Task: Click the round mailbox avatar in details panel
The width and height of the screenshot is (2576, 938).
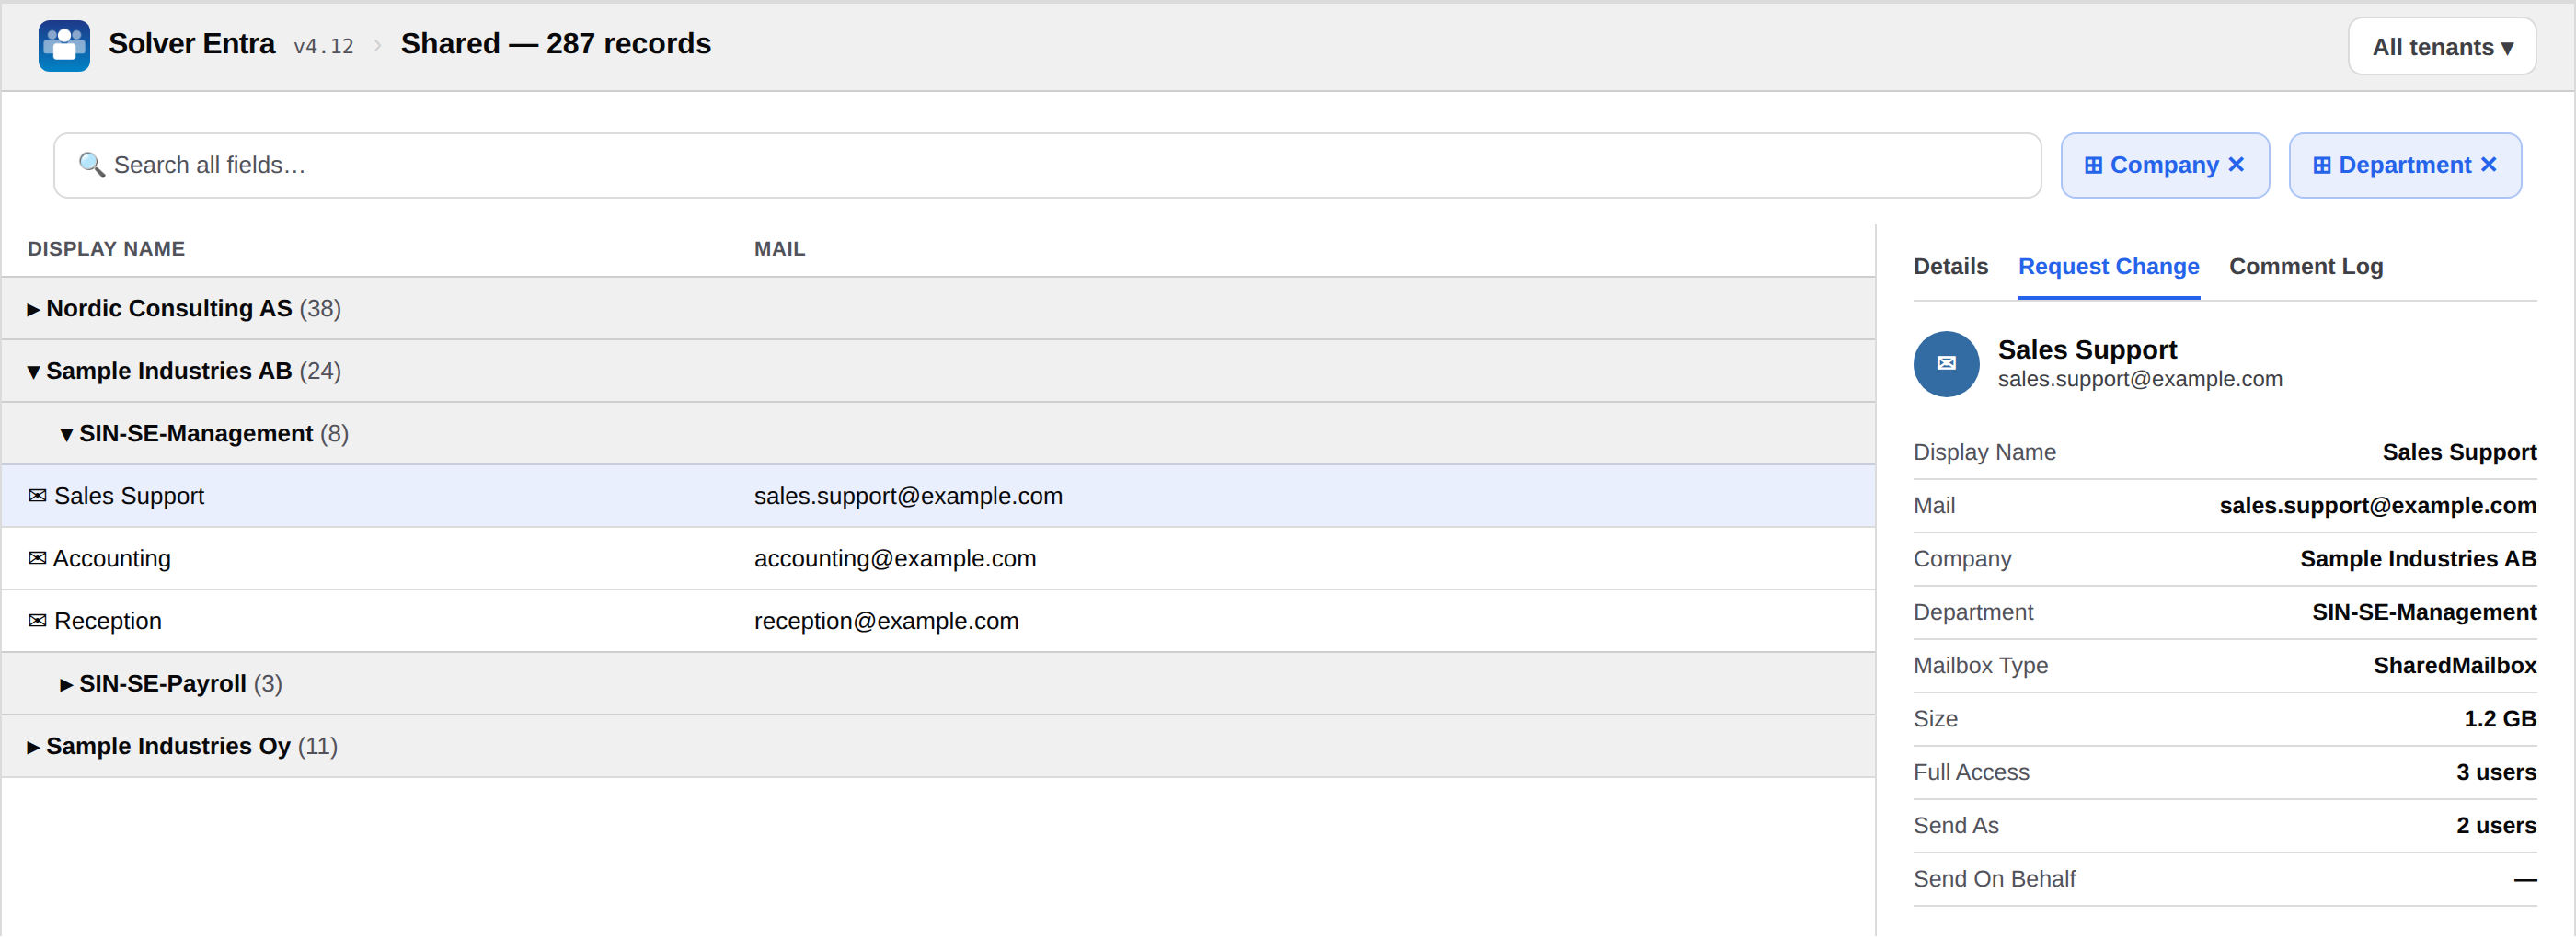Action: coord(1946,364)
